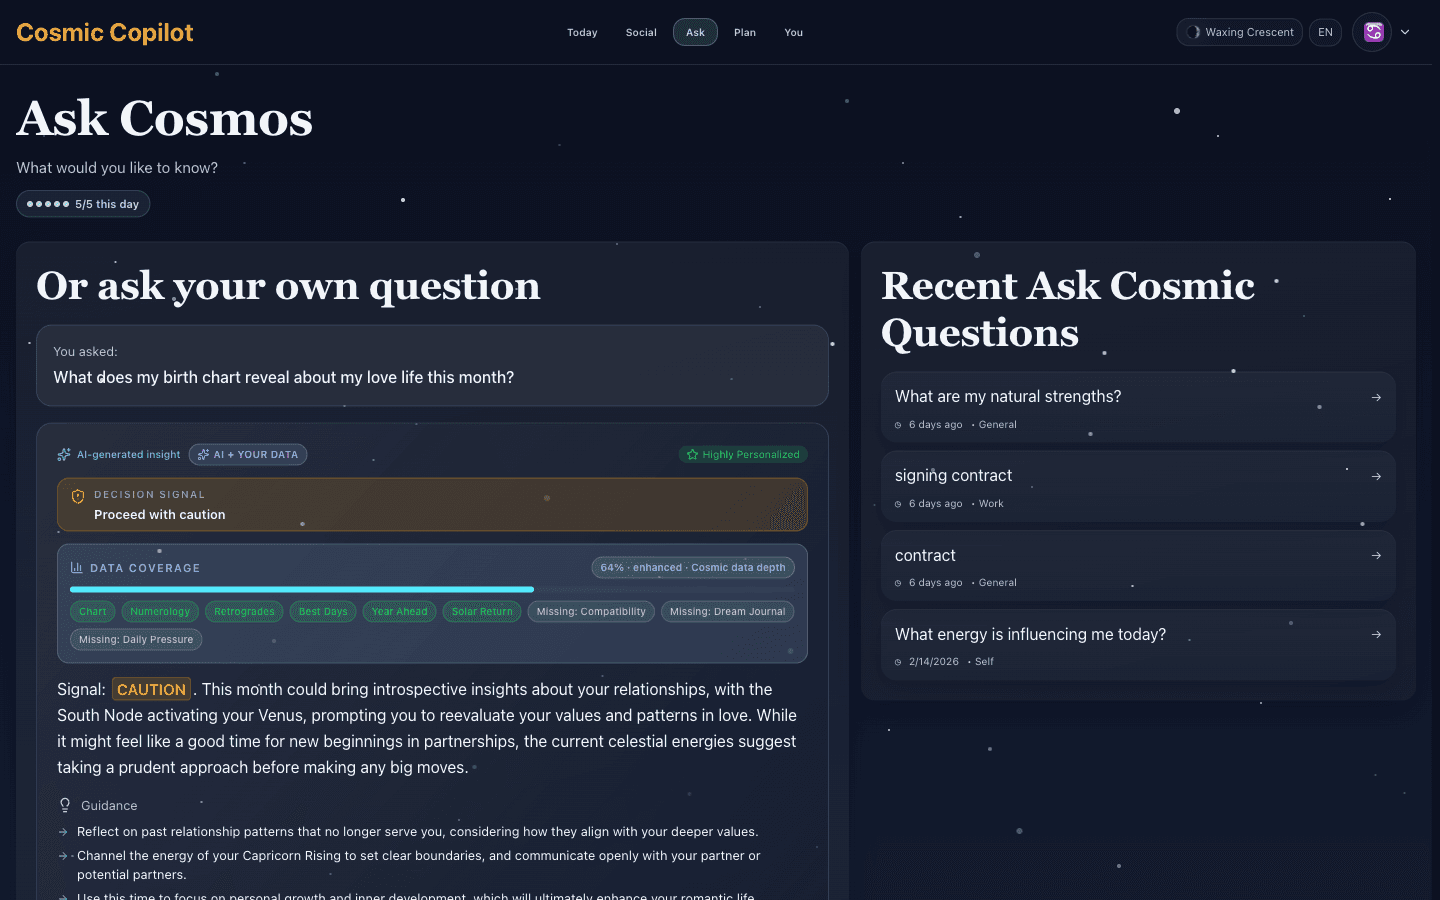This screenshot has width=1440, height=900.
Task: Click the Year Ahead tag
Action: pos(400,612)
